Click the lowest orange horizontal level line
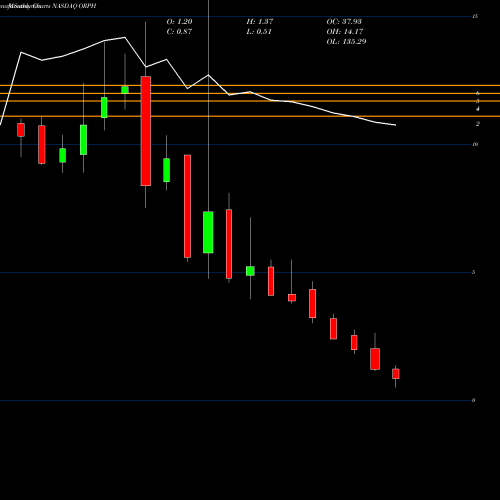This screenshot has width=500, height=500. pyautogui.click(x=250, y=116)
